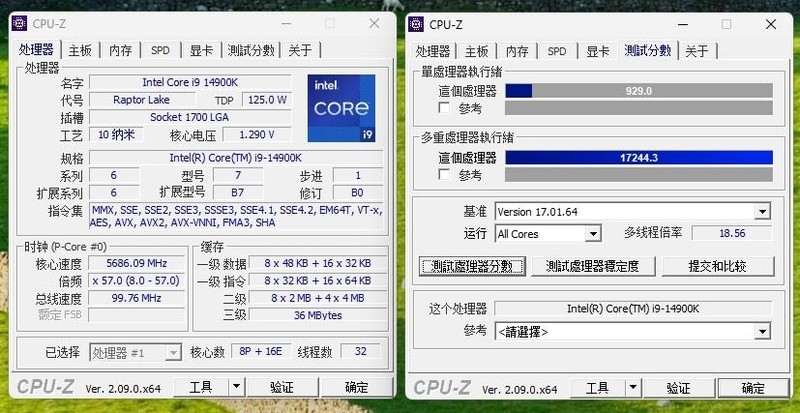The image size is (800, 413).
Task: Click the 測試處理器穩定度 button
Action: click(x=592, y=266)
